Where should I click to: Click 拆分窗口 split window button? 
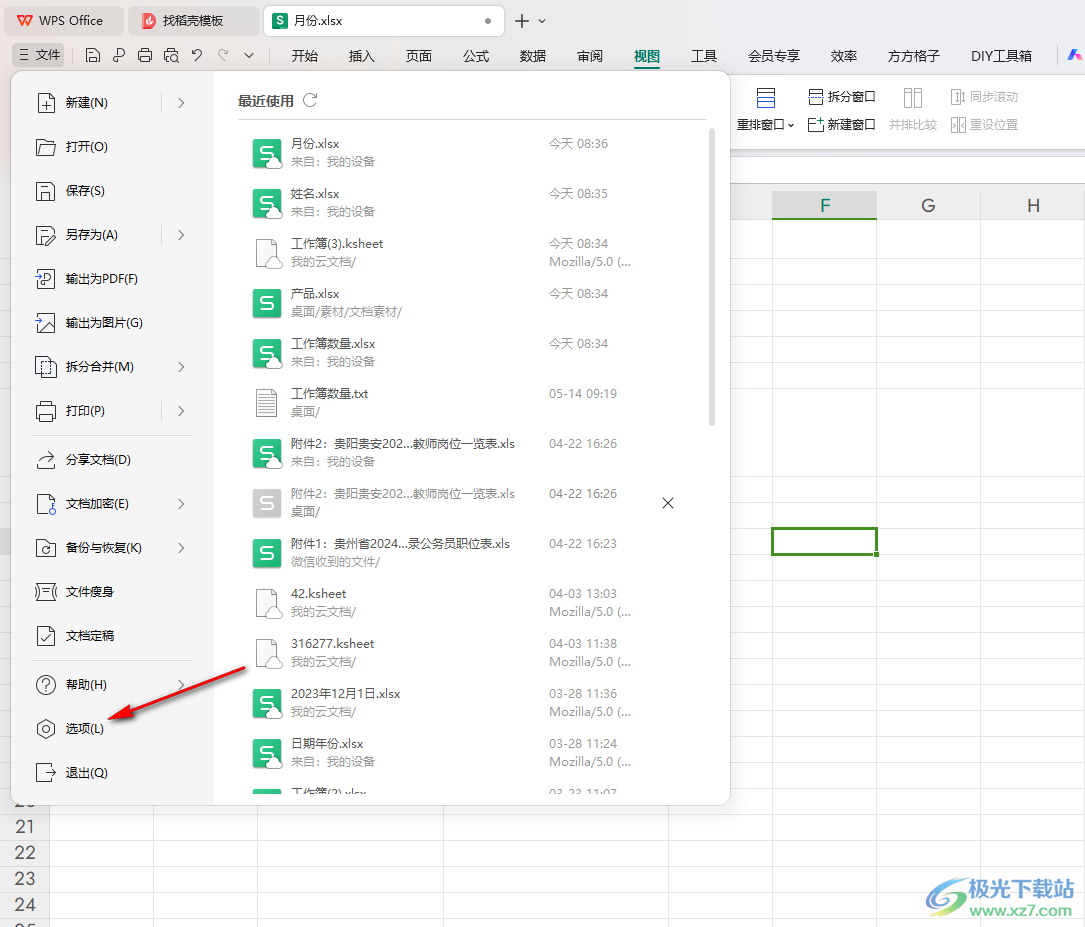(x=841, y=97)
